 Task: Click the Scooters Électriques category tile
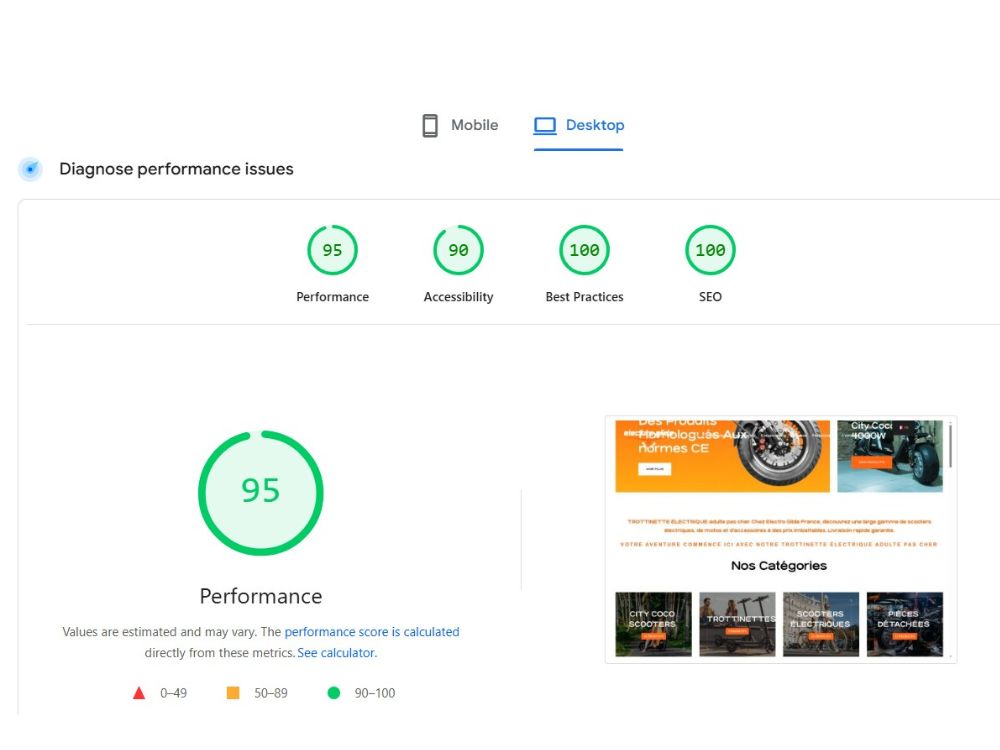[x=821, y=624]
